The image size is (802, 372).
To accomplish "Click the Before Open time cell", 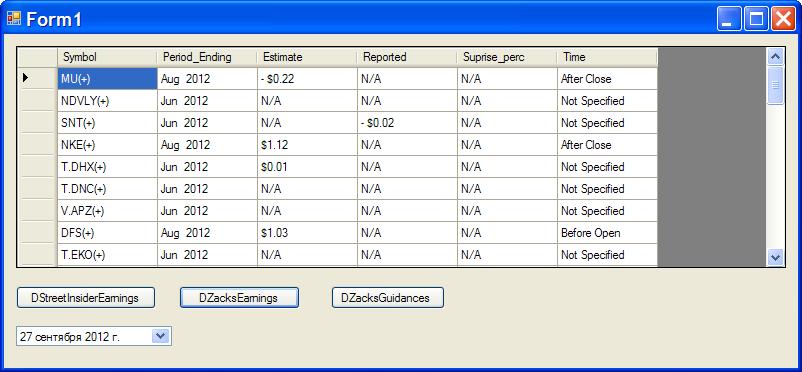I will [x=607, y=233].
